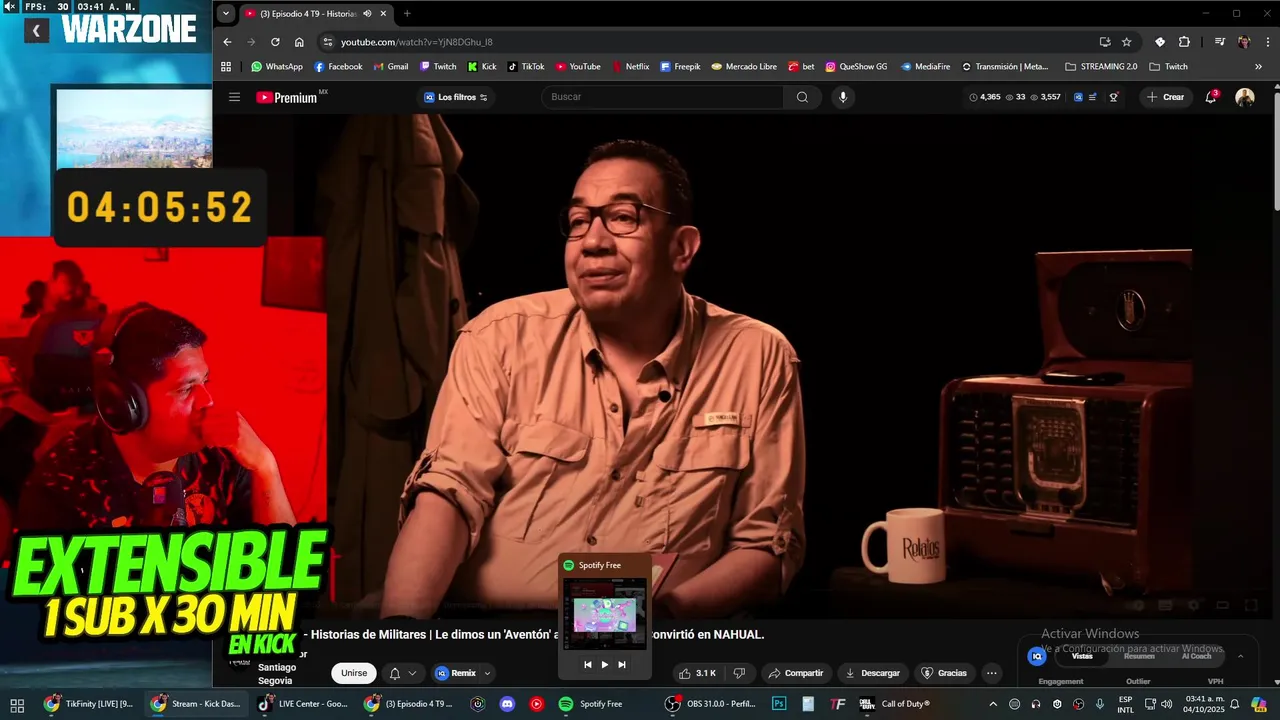Screen dimensions: 1280x720
Task: Select the AI Coach tab
Action: (x=1196, y=656)
